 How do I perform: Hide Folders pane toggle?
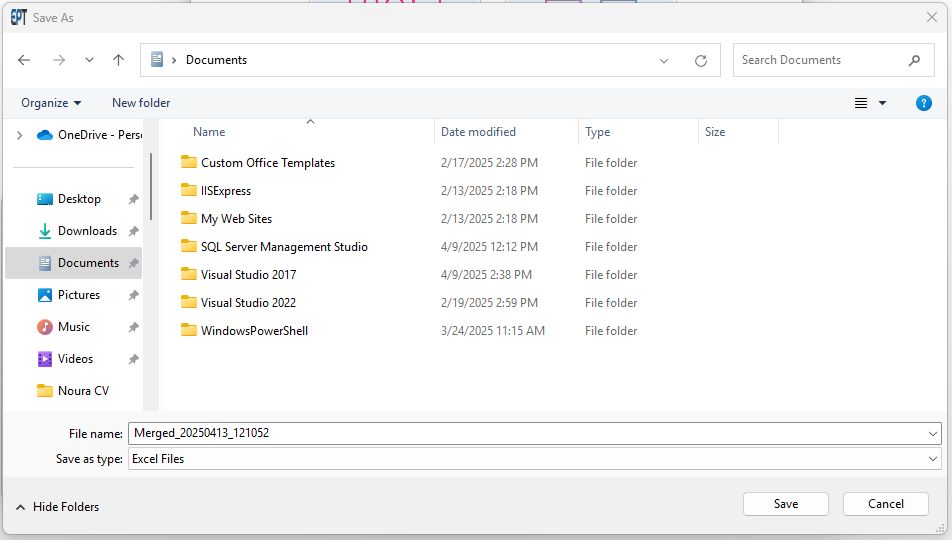(58, 507)
